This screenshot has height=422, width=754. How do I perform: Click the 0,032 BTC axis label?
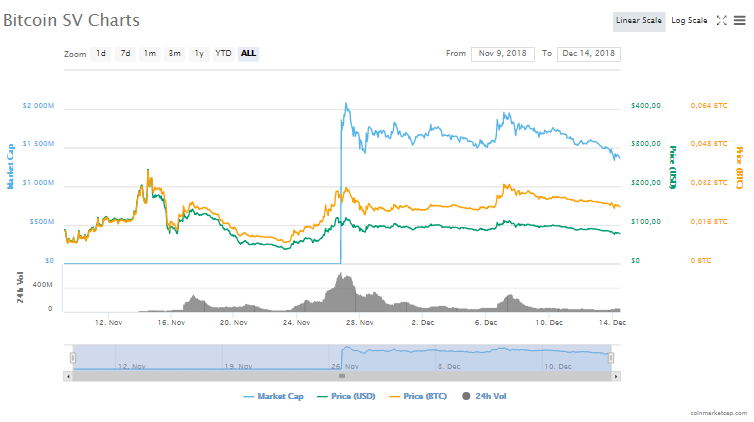point(709,183)
